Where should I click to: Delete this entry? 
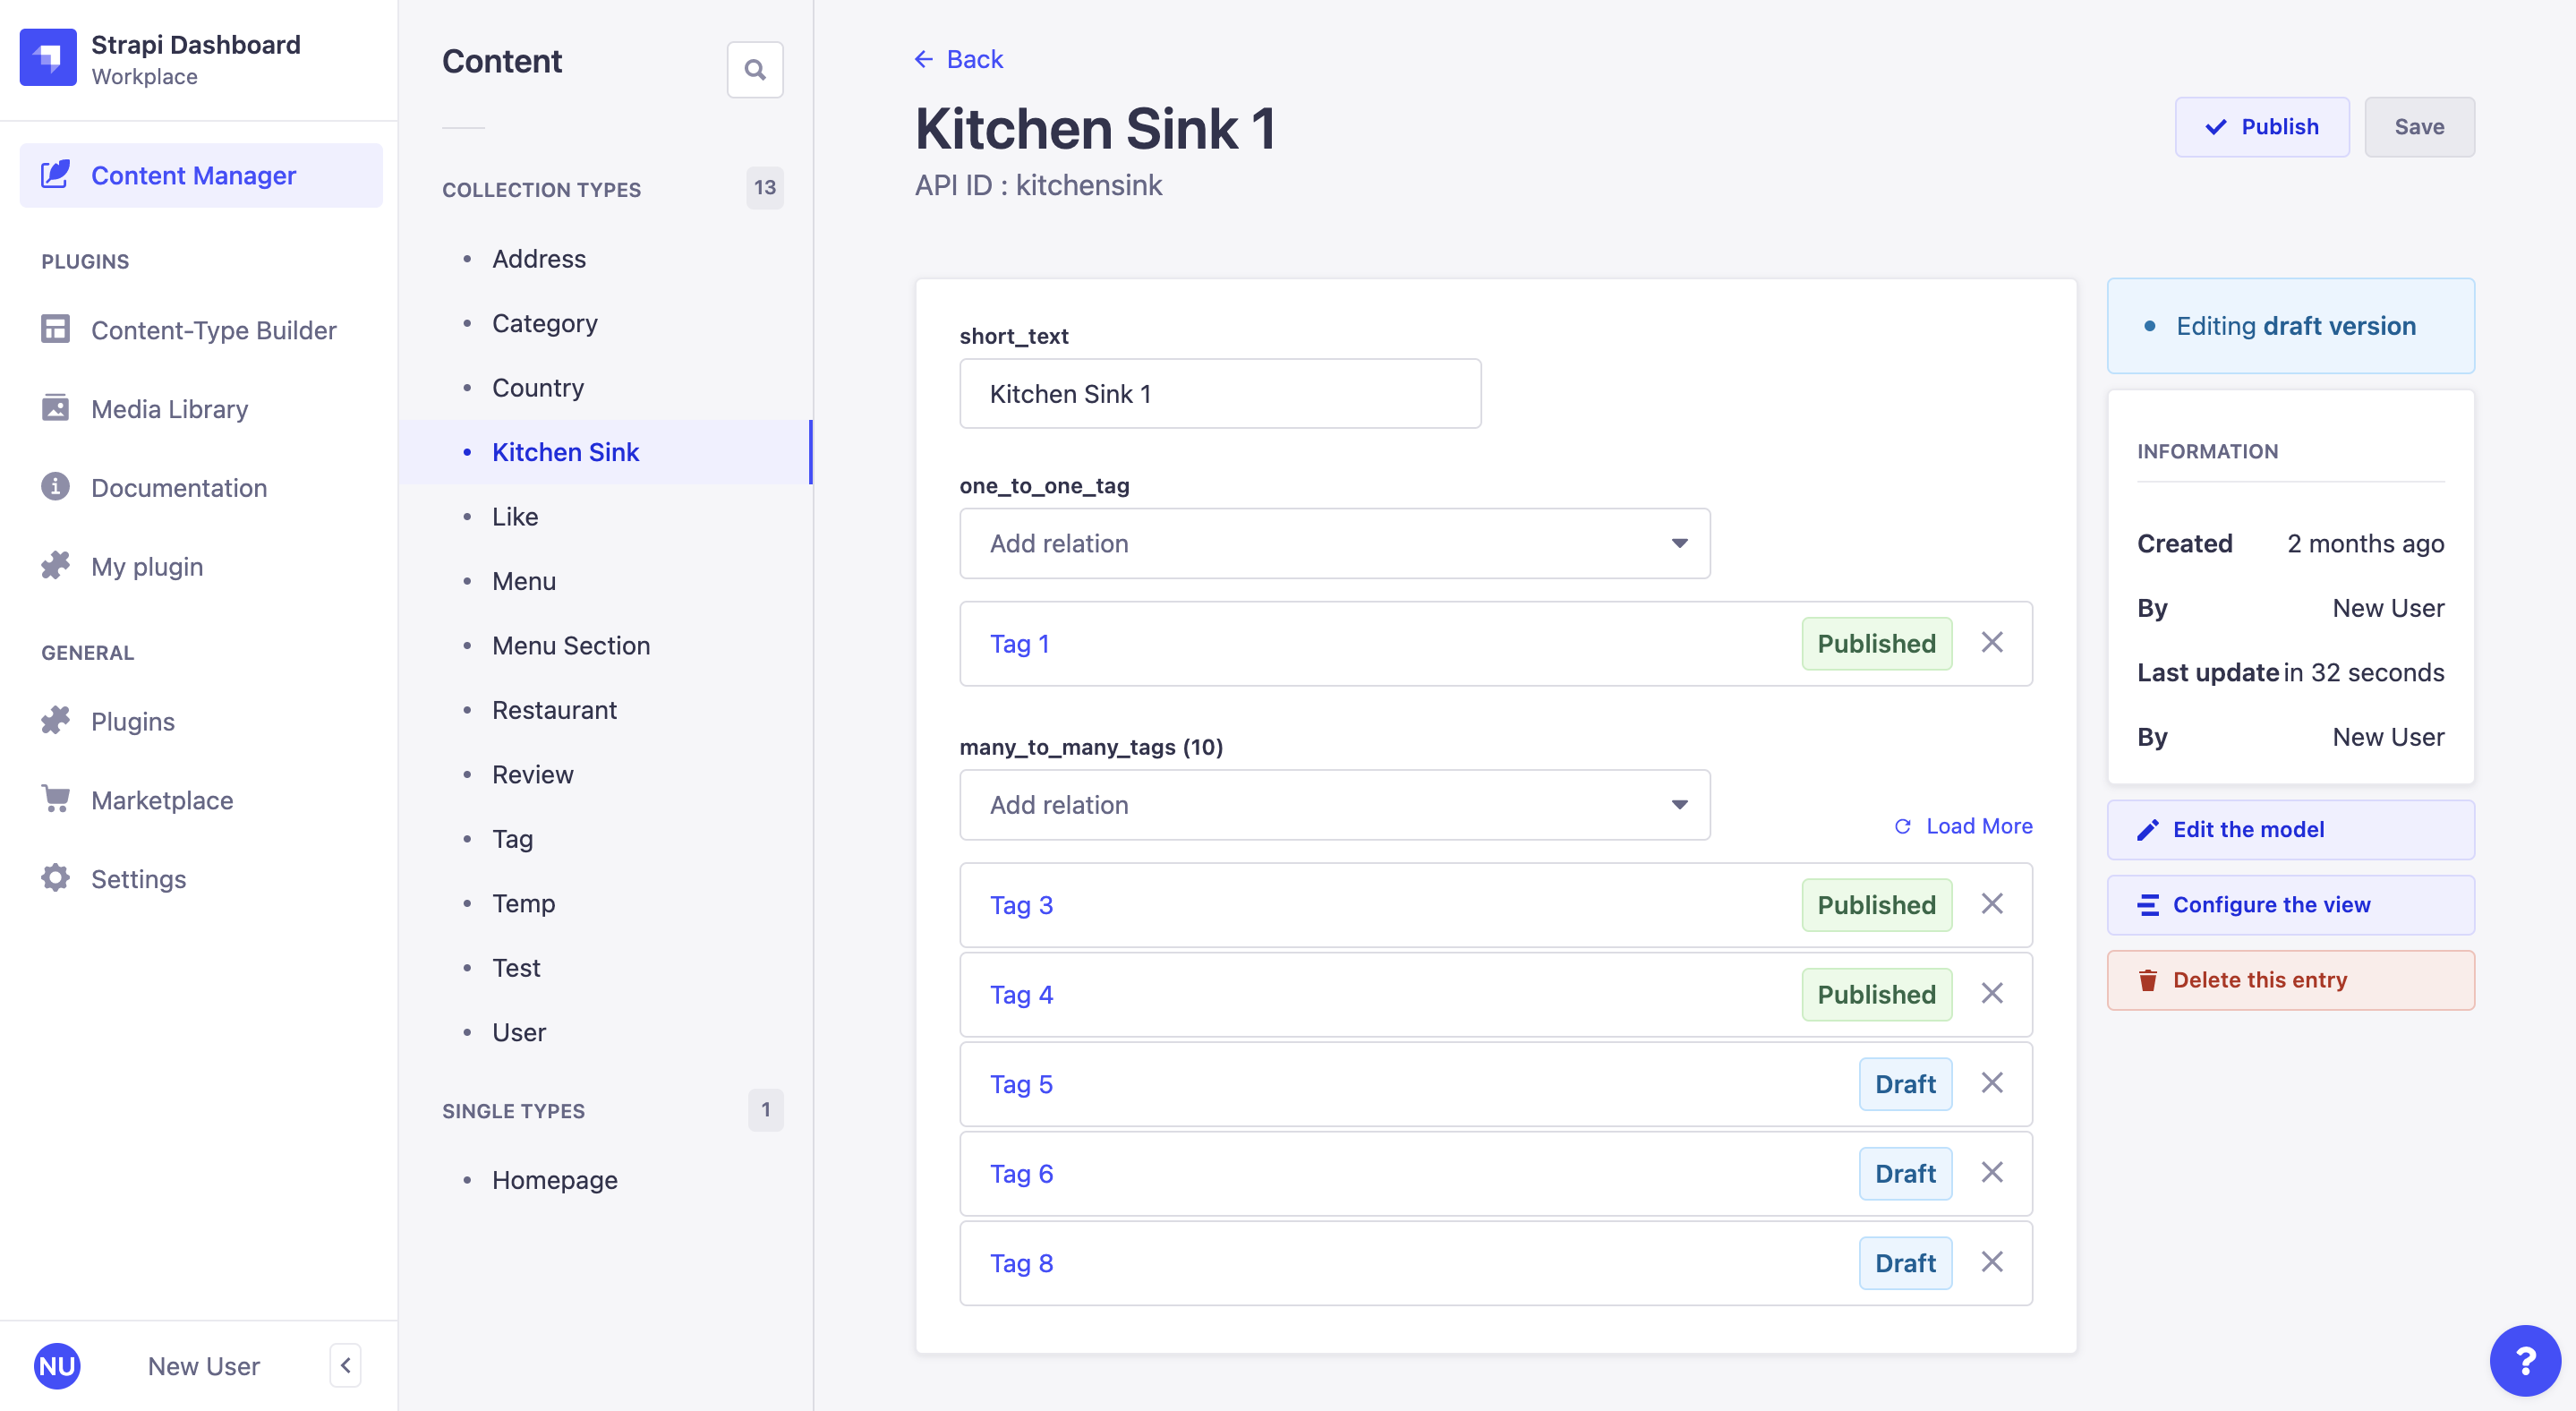(2290, 980)
